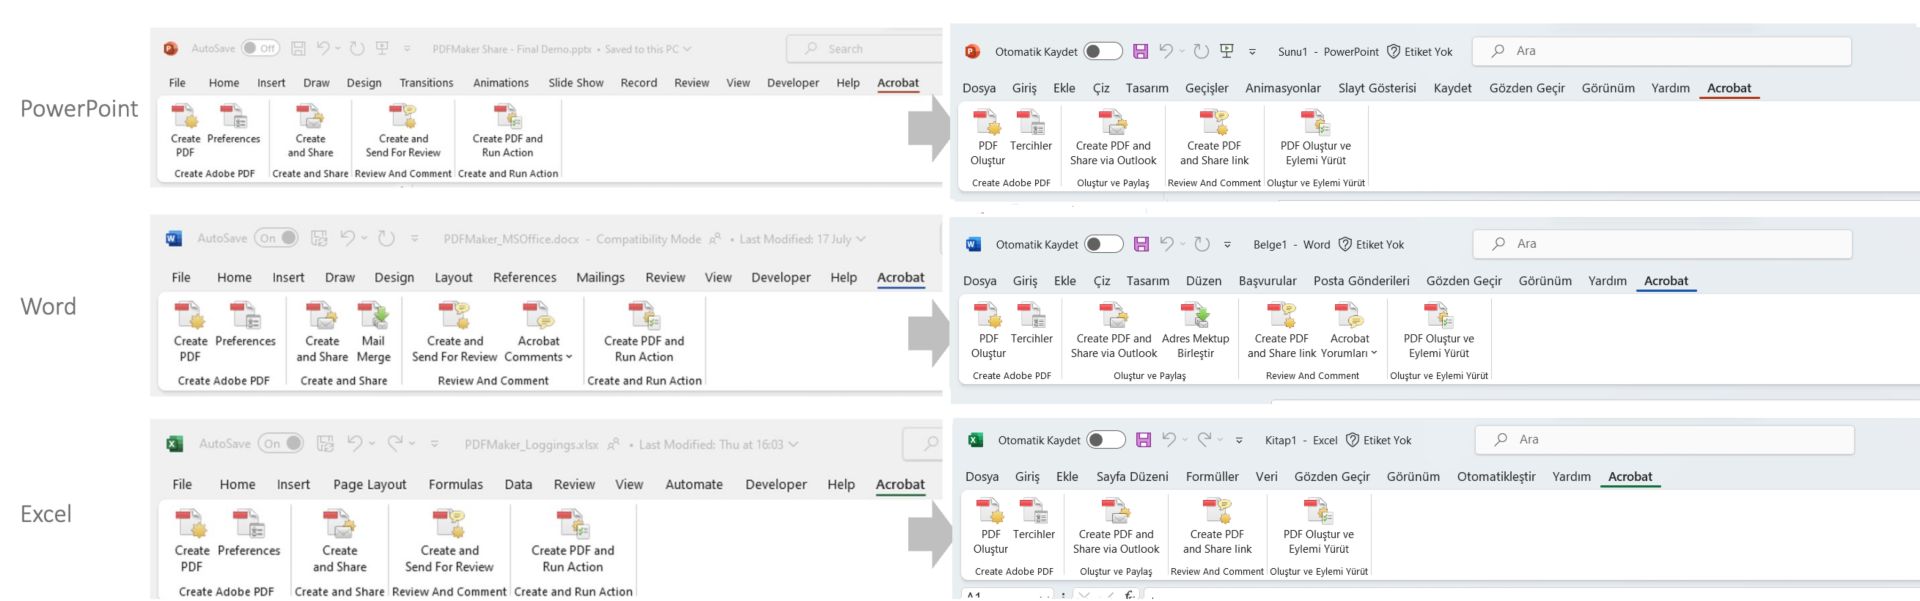Click Create and Send For Review in English Word
This screenshot has height=601, width=1920.
point(454,332)
